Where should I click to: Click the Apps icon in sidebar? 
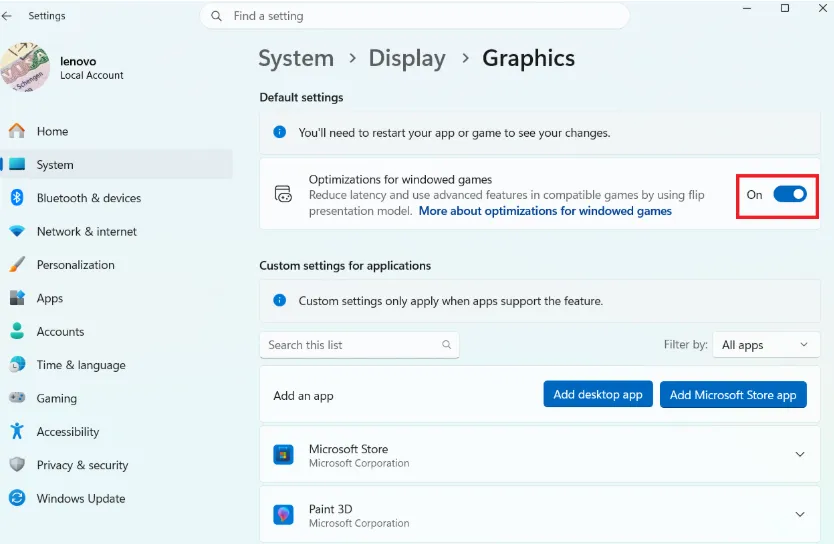click(x=17, y=298)
